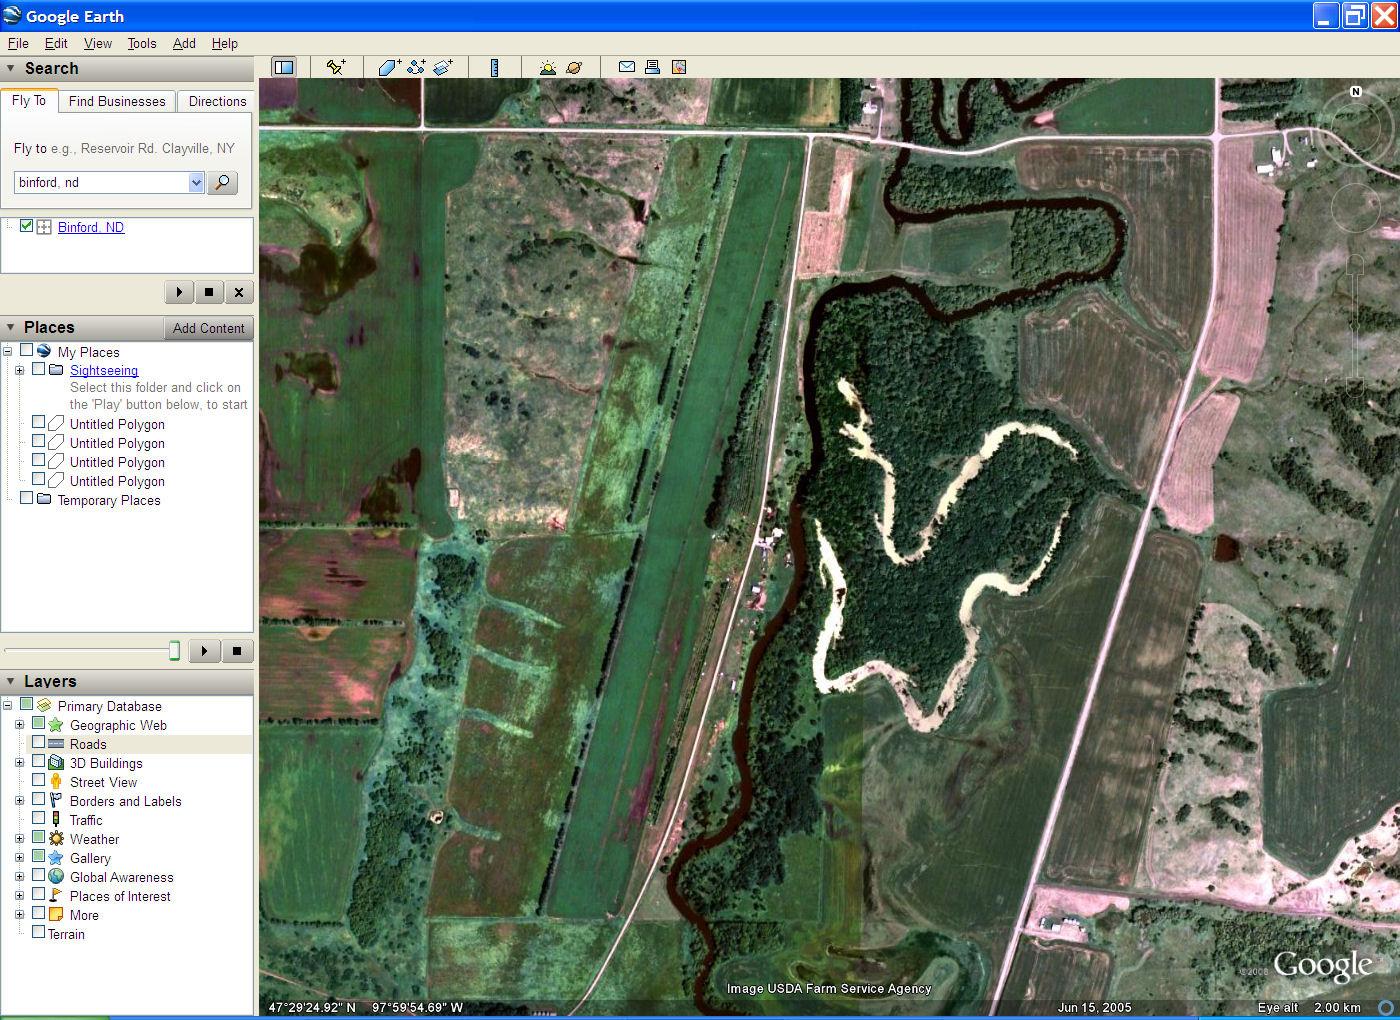This screenshot has width=1400, height=1020.
Task: Add a placemark with the pushpin icon
Action: [x=336, y=67]
